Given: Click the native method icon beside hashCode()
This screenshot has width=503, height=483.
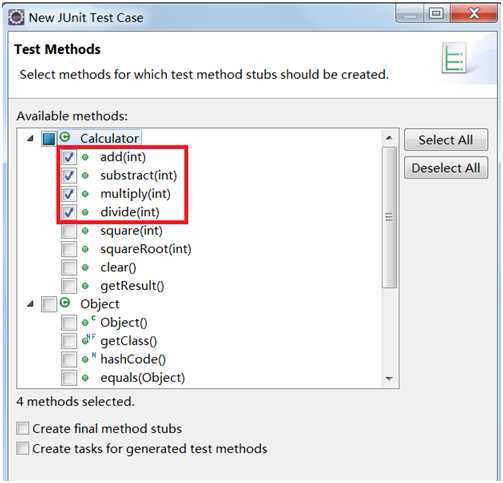Looking at the screenshot, I should point(88,358).
